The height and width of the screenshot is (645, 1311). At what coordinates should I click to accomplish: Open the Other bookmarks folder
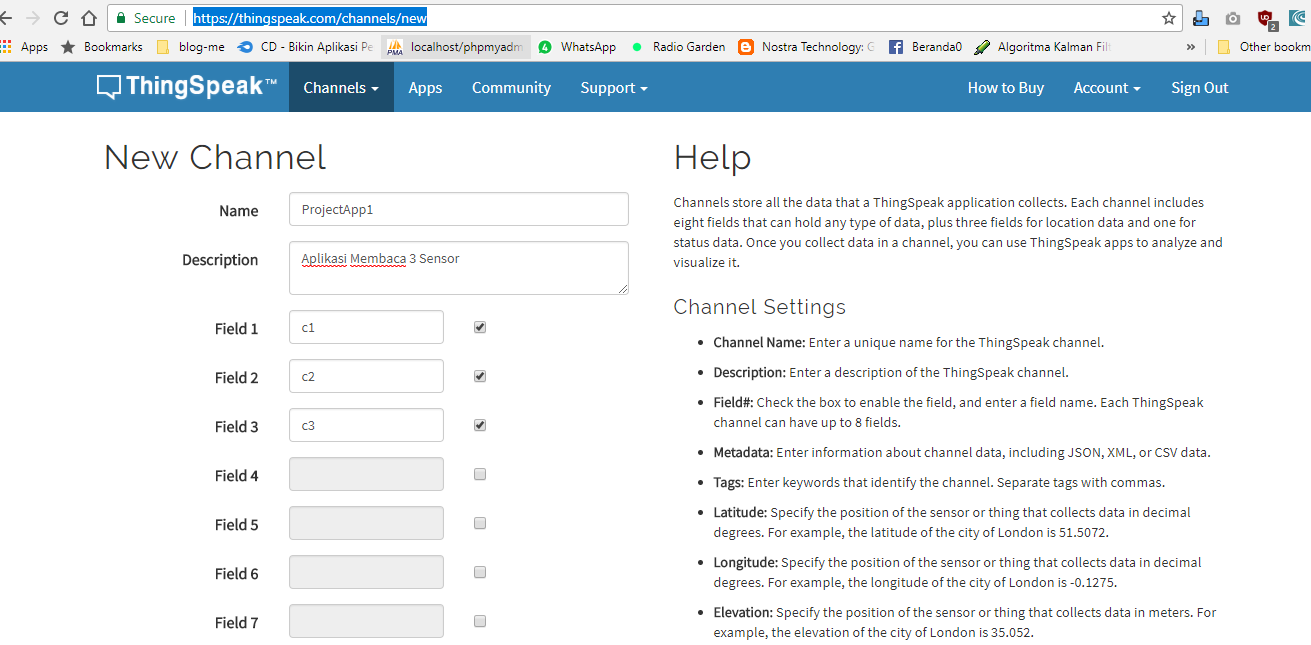pyautogui.click(x=1263, y=47)
